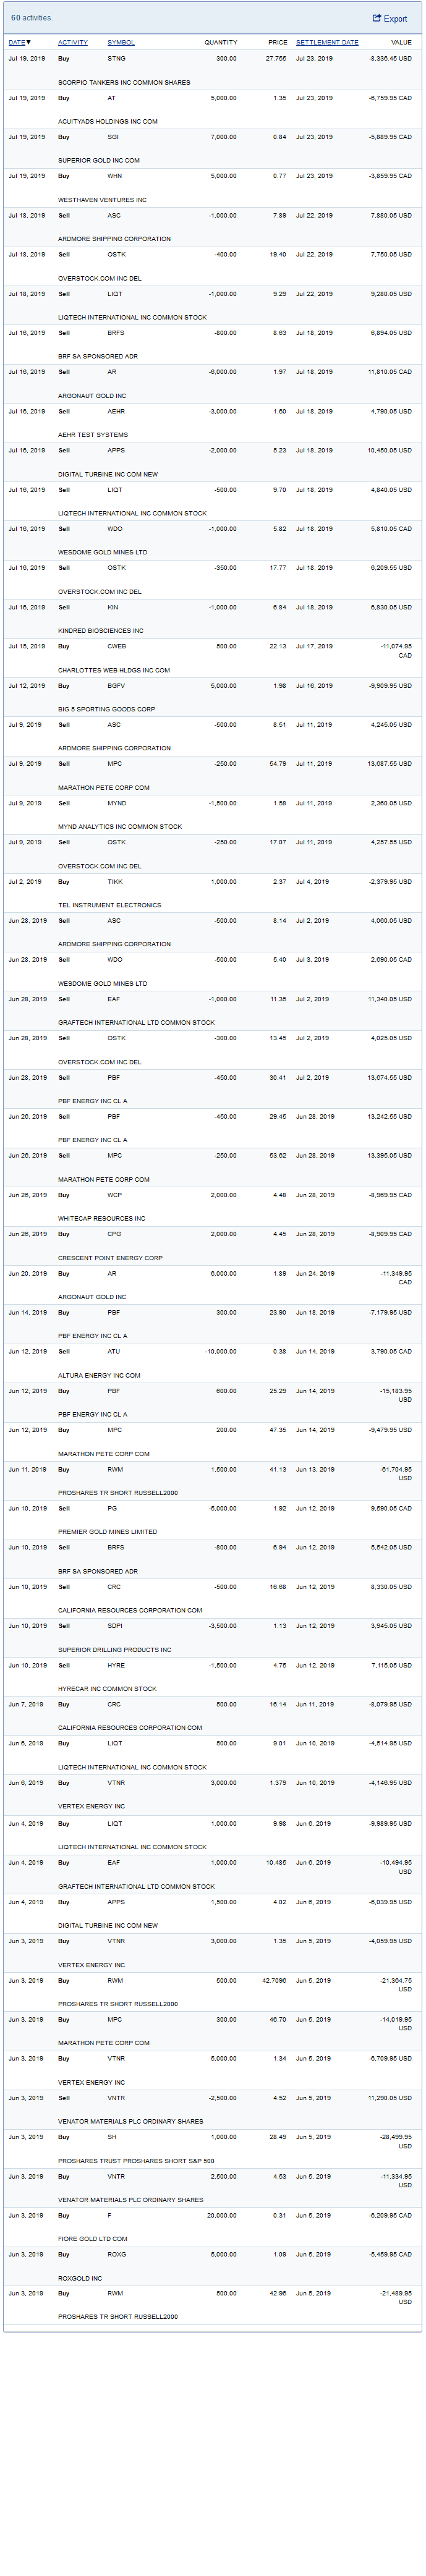Sort by the SETTLEMENT DATE column header
This screenshot has height=2576, width=426.
click(326, 43)
